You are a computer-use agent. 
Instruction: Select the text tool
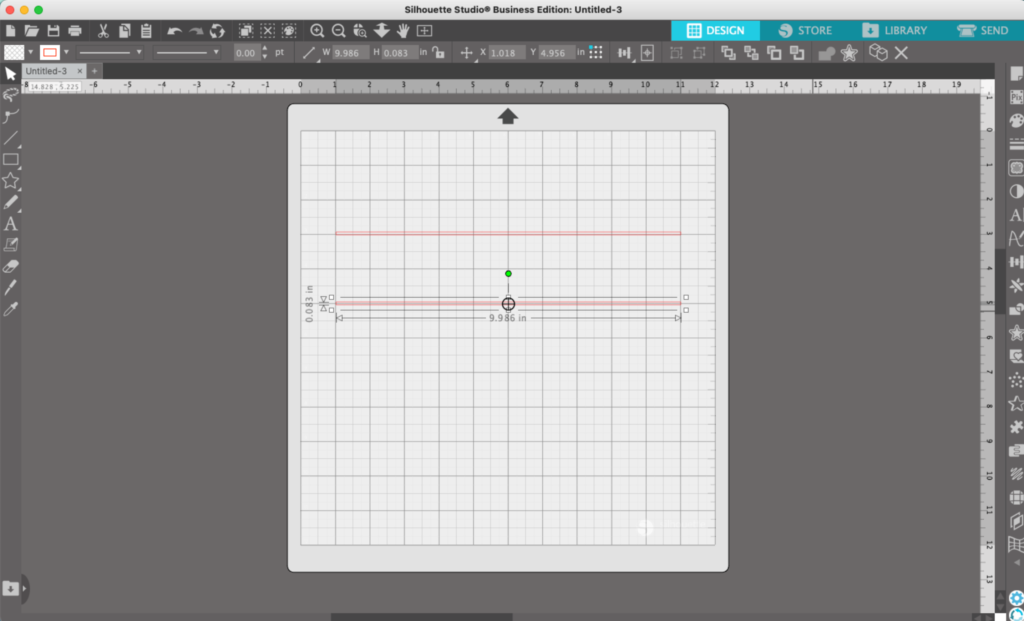10,224
